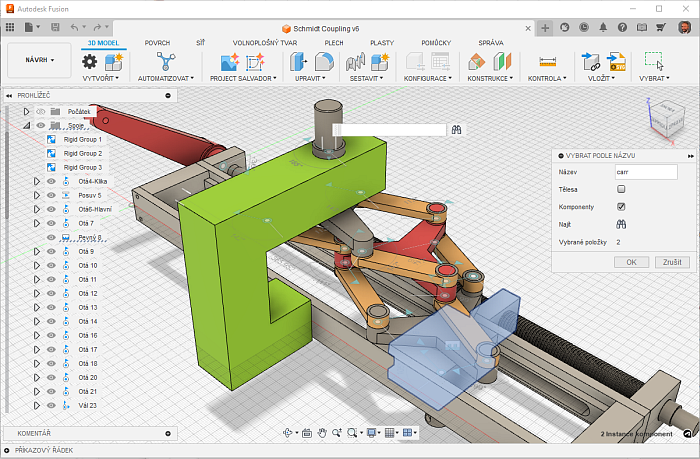Uncheck the Komponenty checkbox
The image size is (700, 459).
[x=621, y=206]
